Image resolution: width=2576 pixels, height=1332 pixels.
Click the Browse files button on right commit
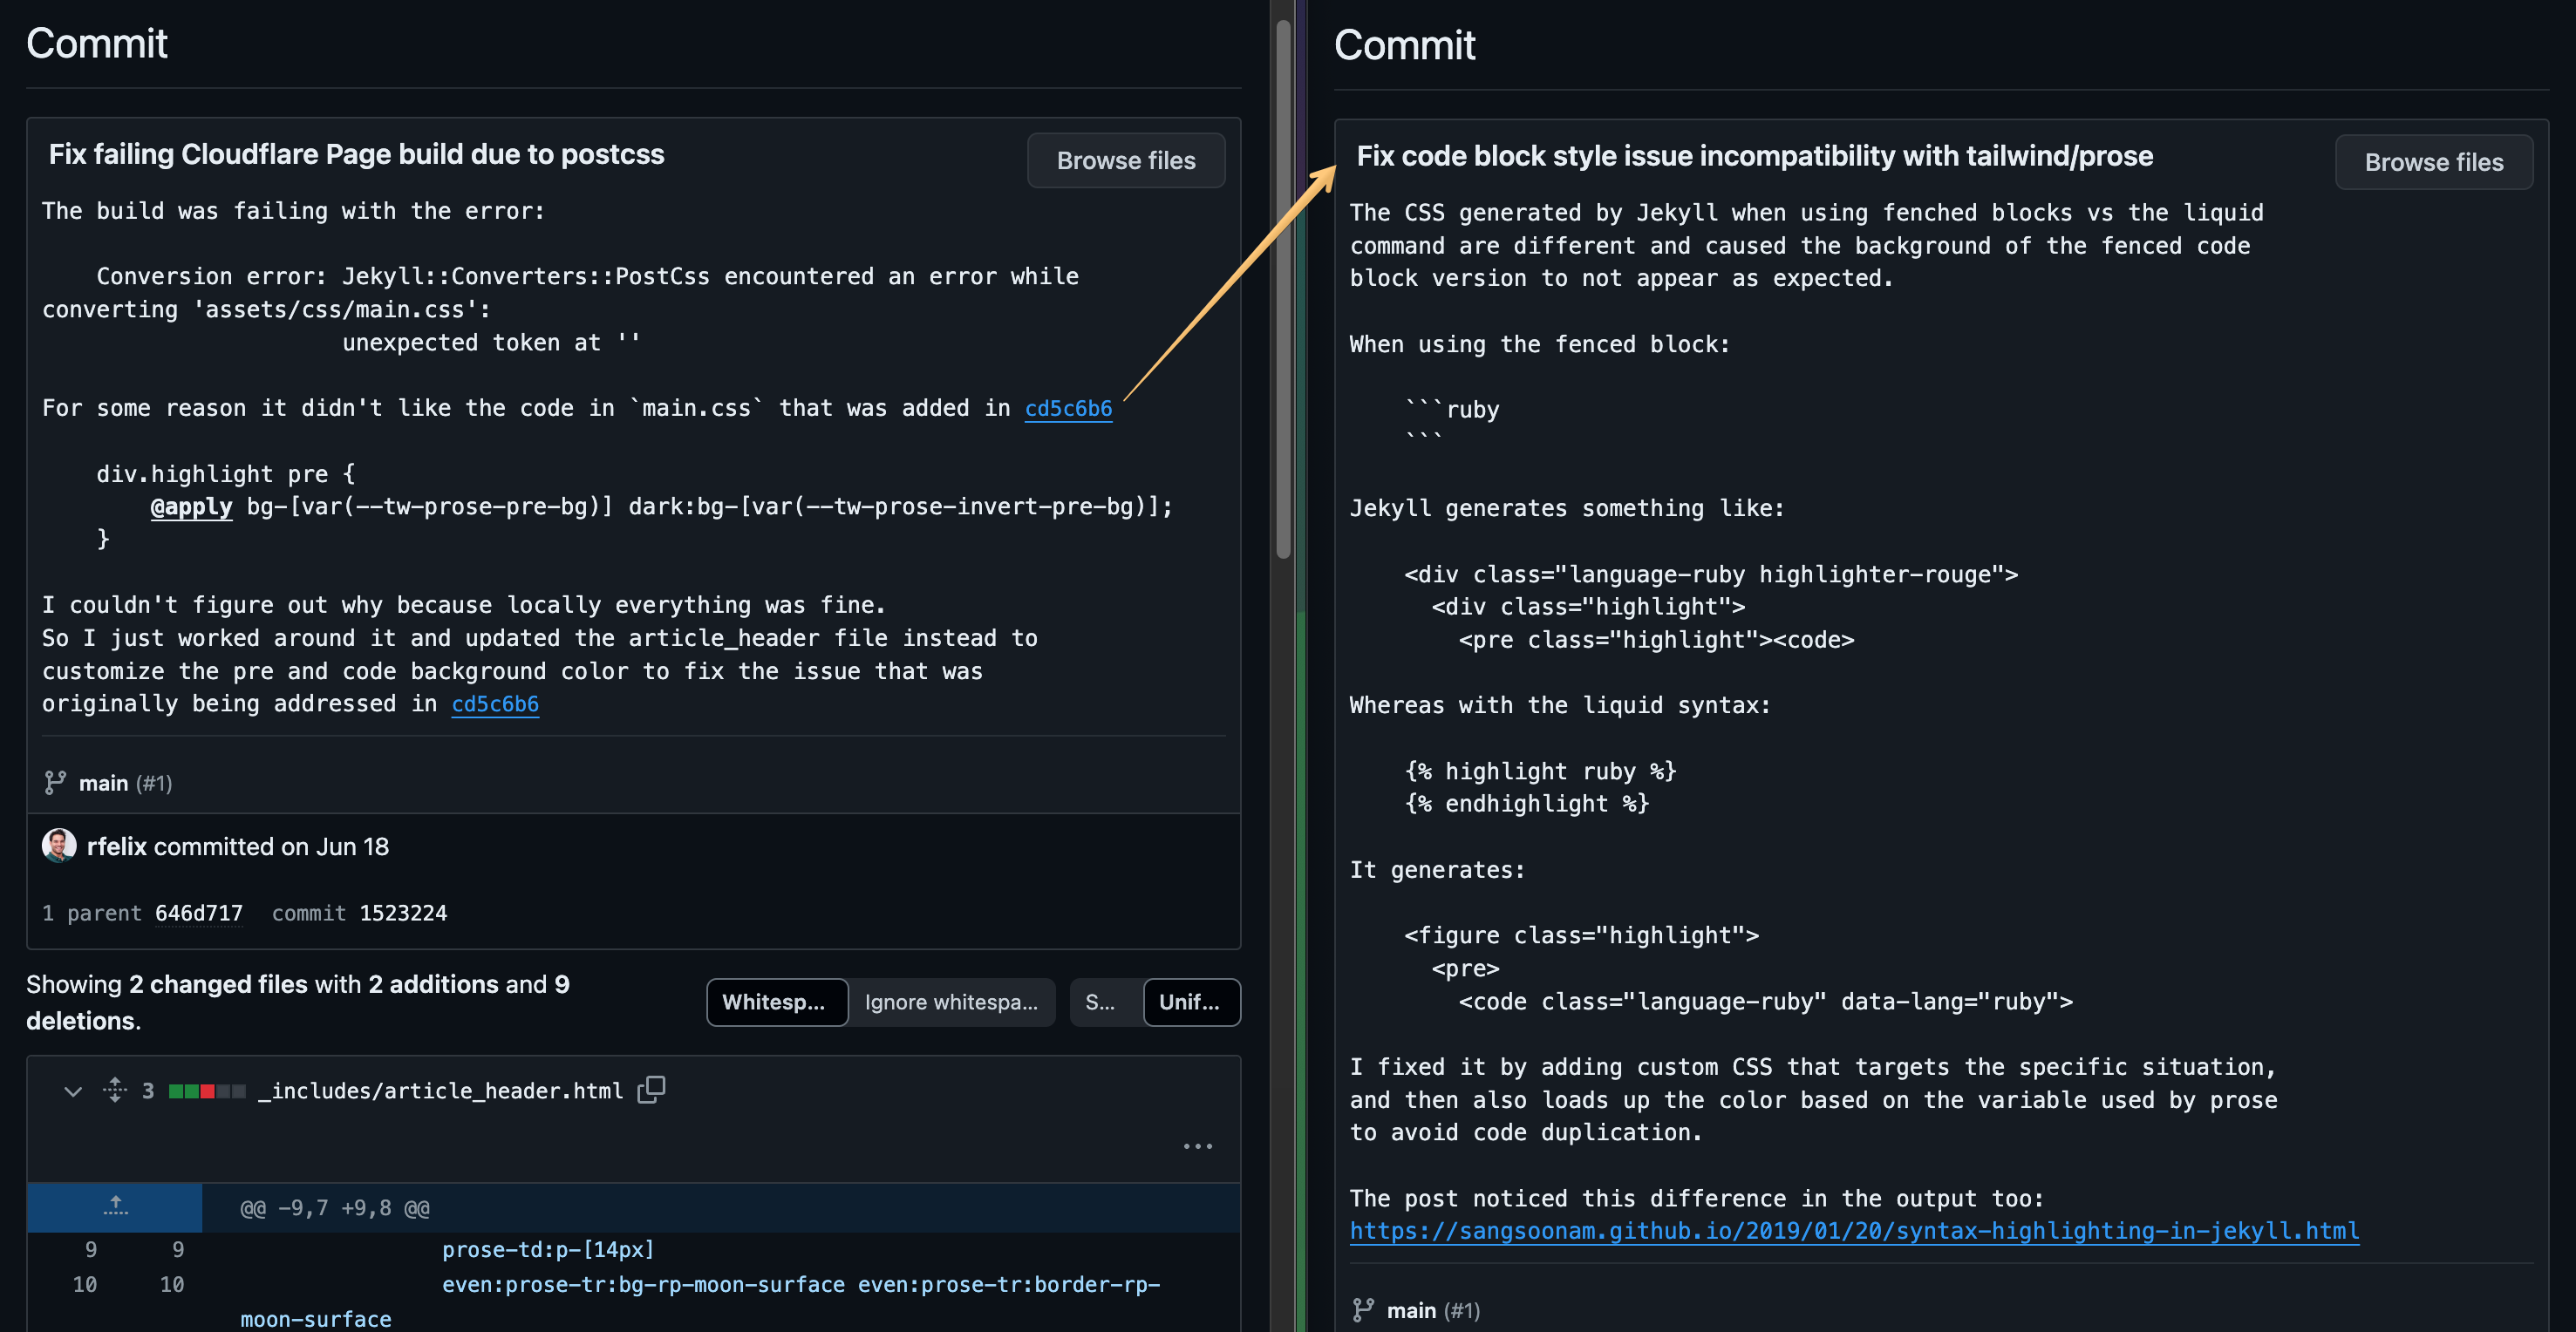(x=2435, y=160)
